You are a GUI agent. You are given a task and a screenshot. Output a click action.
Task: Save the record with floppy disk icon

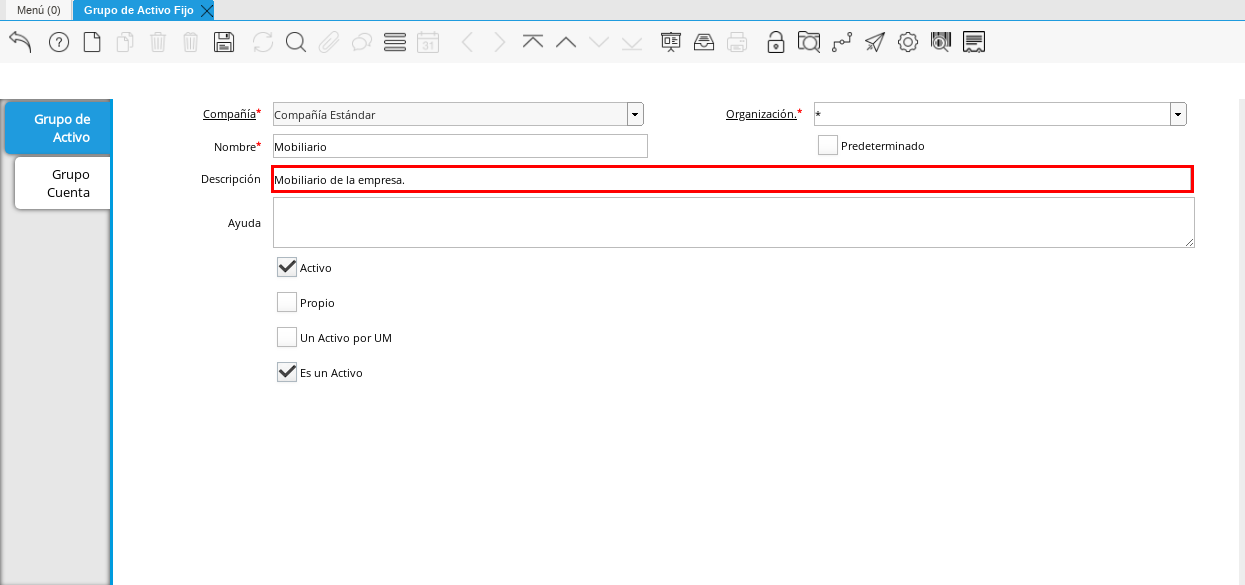[225, 42]
